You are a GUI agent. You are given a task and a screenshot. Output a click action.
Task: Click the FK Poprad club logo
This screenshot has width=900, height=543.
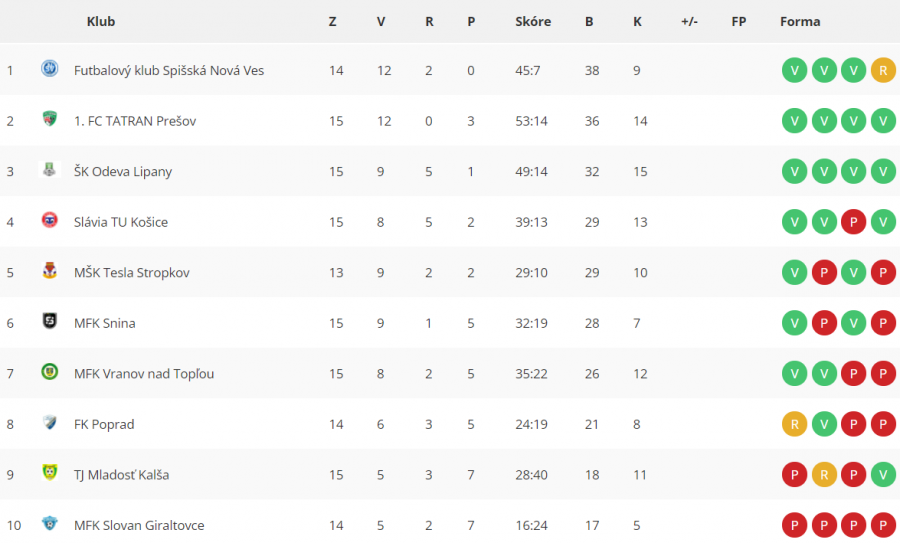pyautogui.click(x=50, y=422)
